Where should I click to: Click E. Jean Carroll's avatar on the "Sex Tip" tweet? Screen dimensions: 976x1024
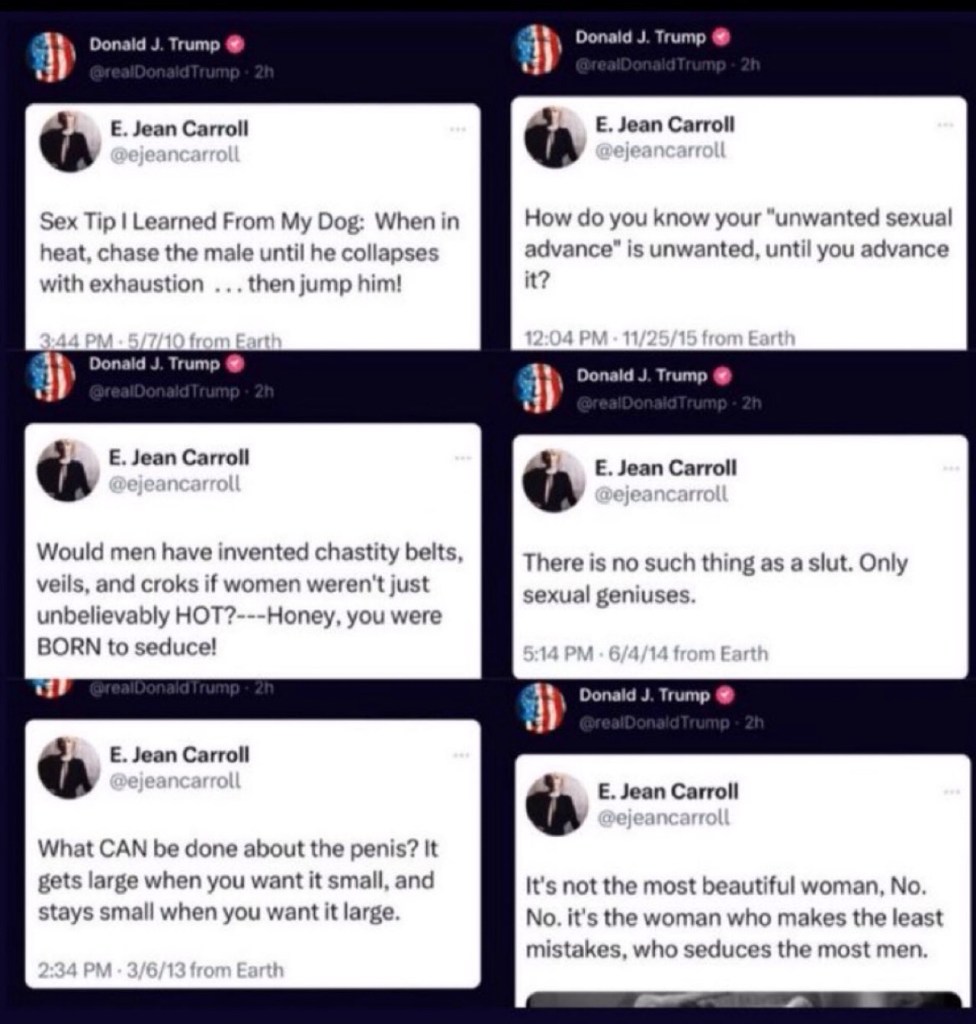click(70, 141)
